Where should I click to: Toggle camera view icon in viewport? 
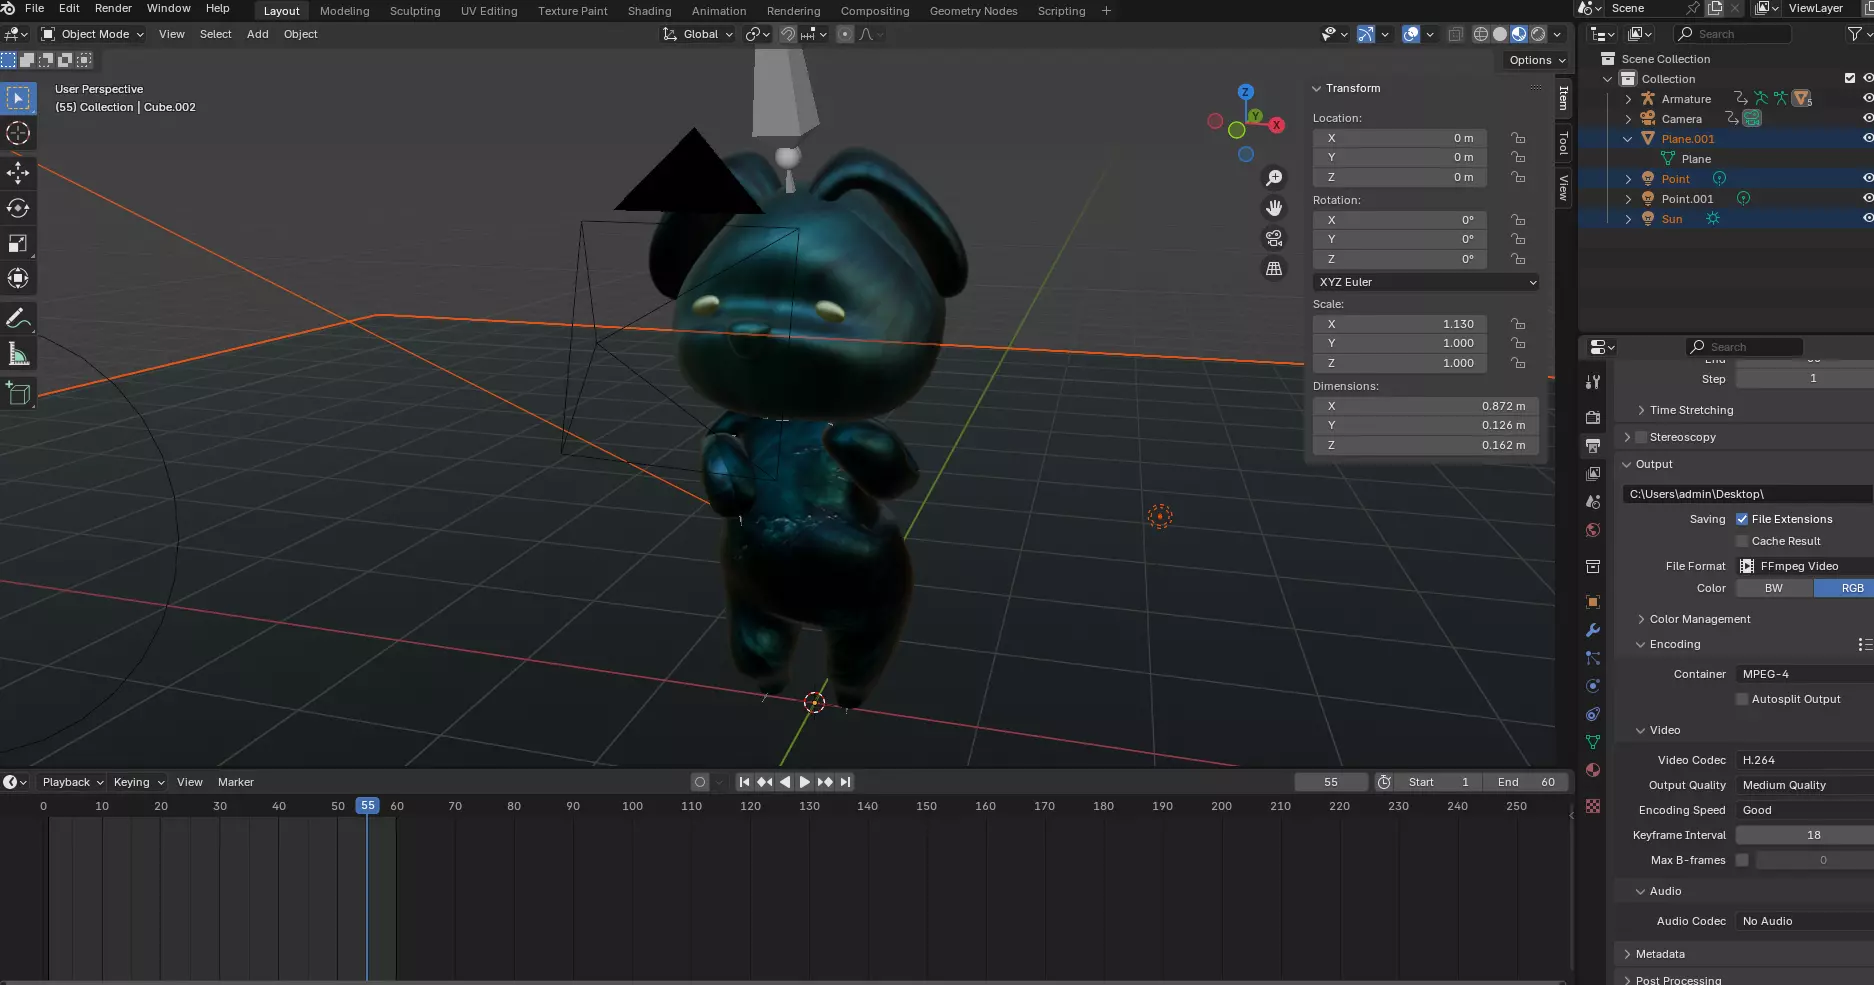pos(1274,238)
